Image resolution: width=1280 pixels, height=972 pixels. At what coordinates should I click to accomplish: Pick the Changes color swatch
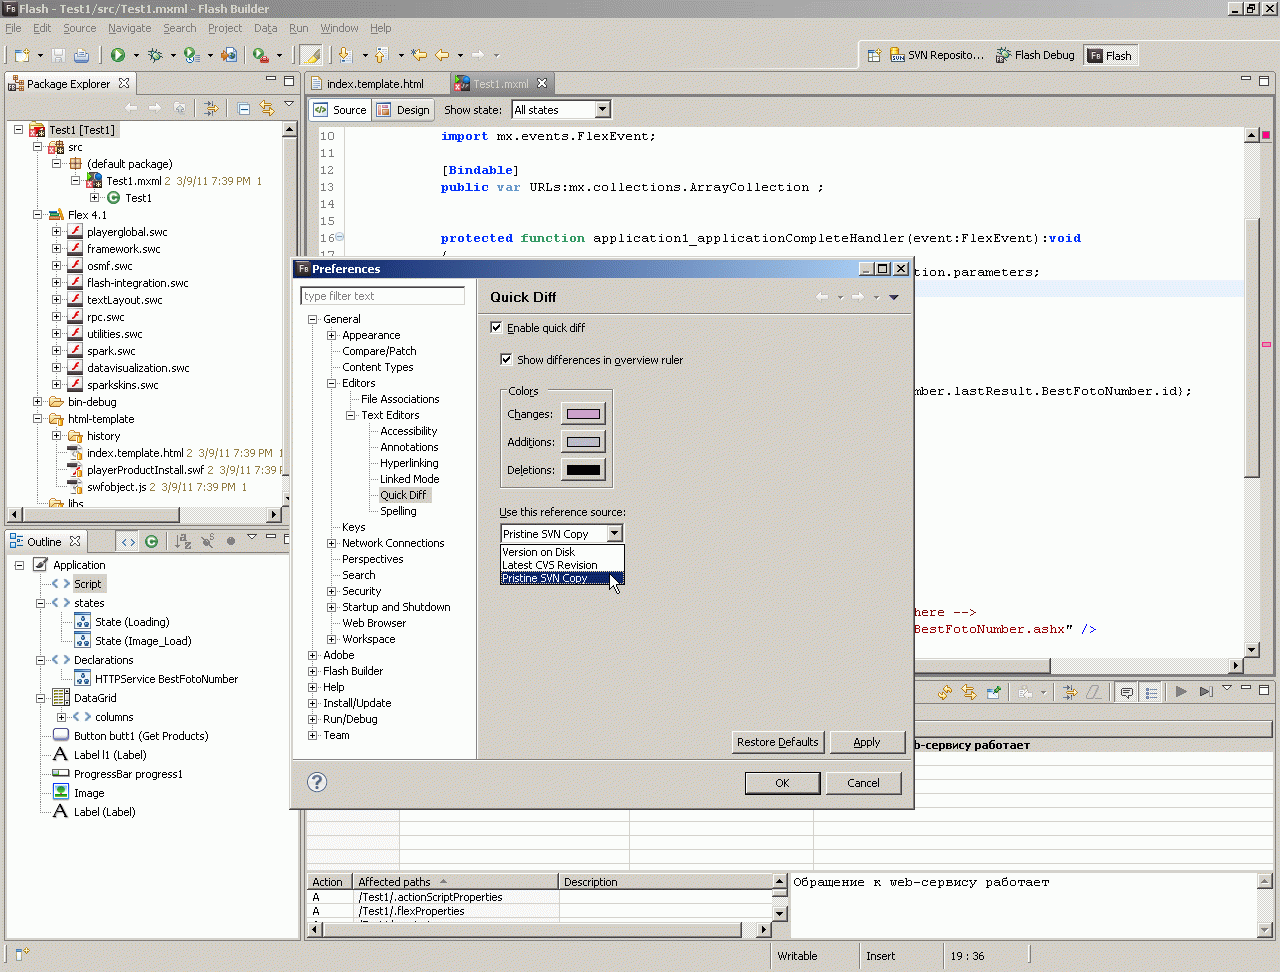[x=583, y=414]
